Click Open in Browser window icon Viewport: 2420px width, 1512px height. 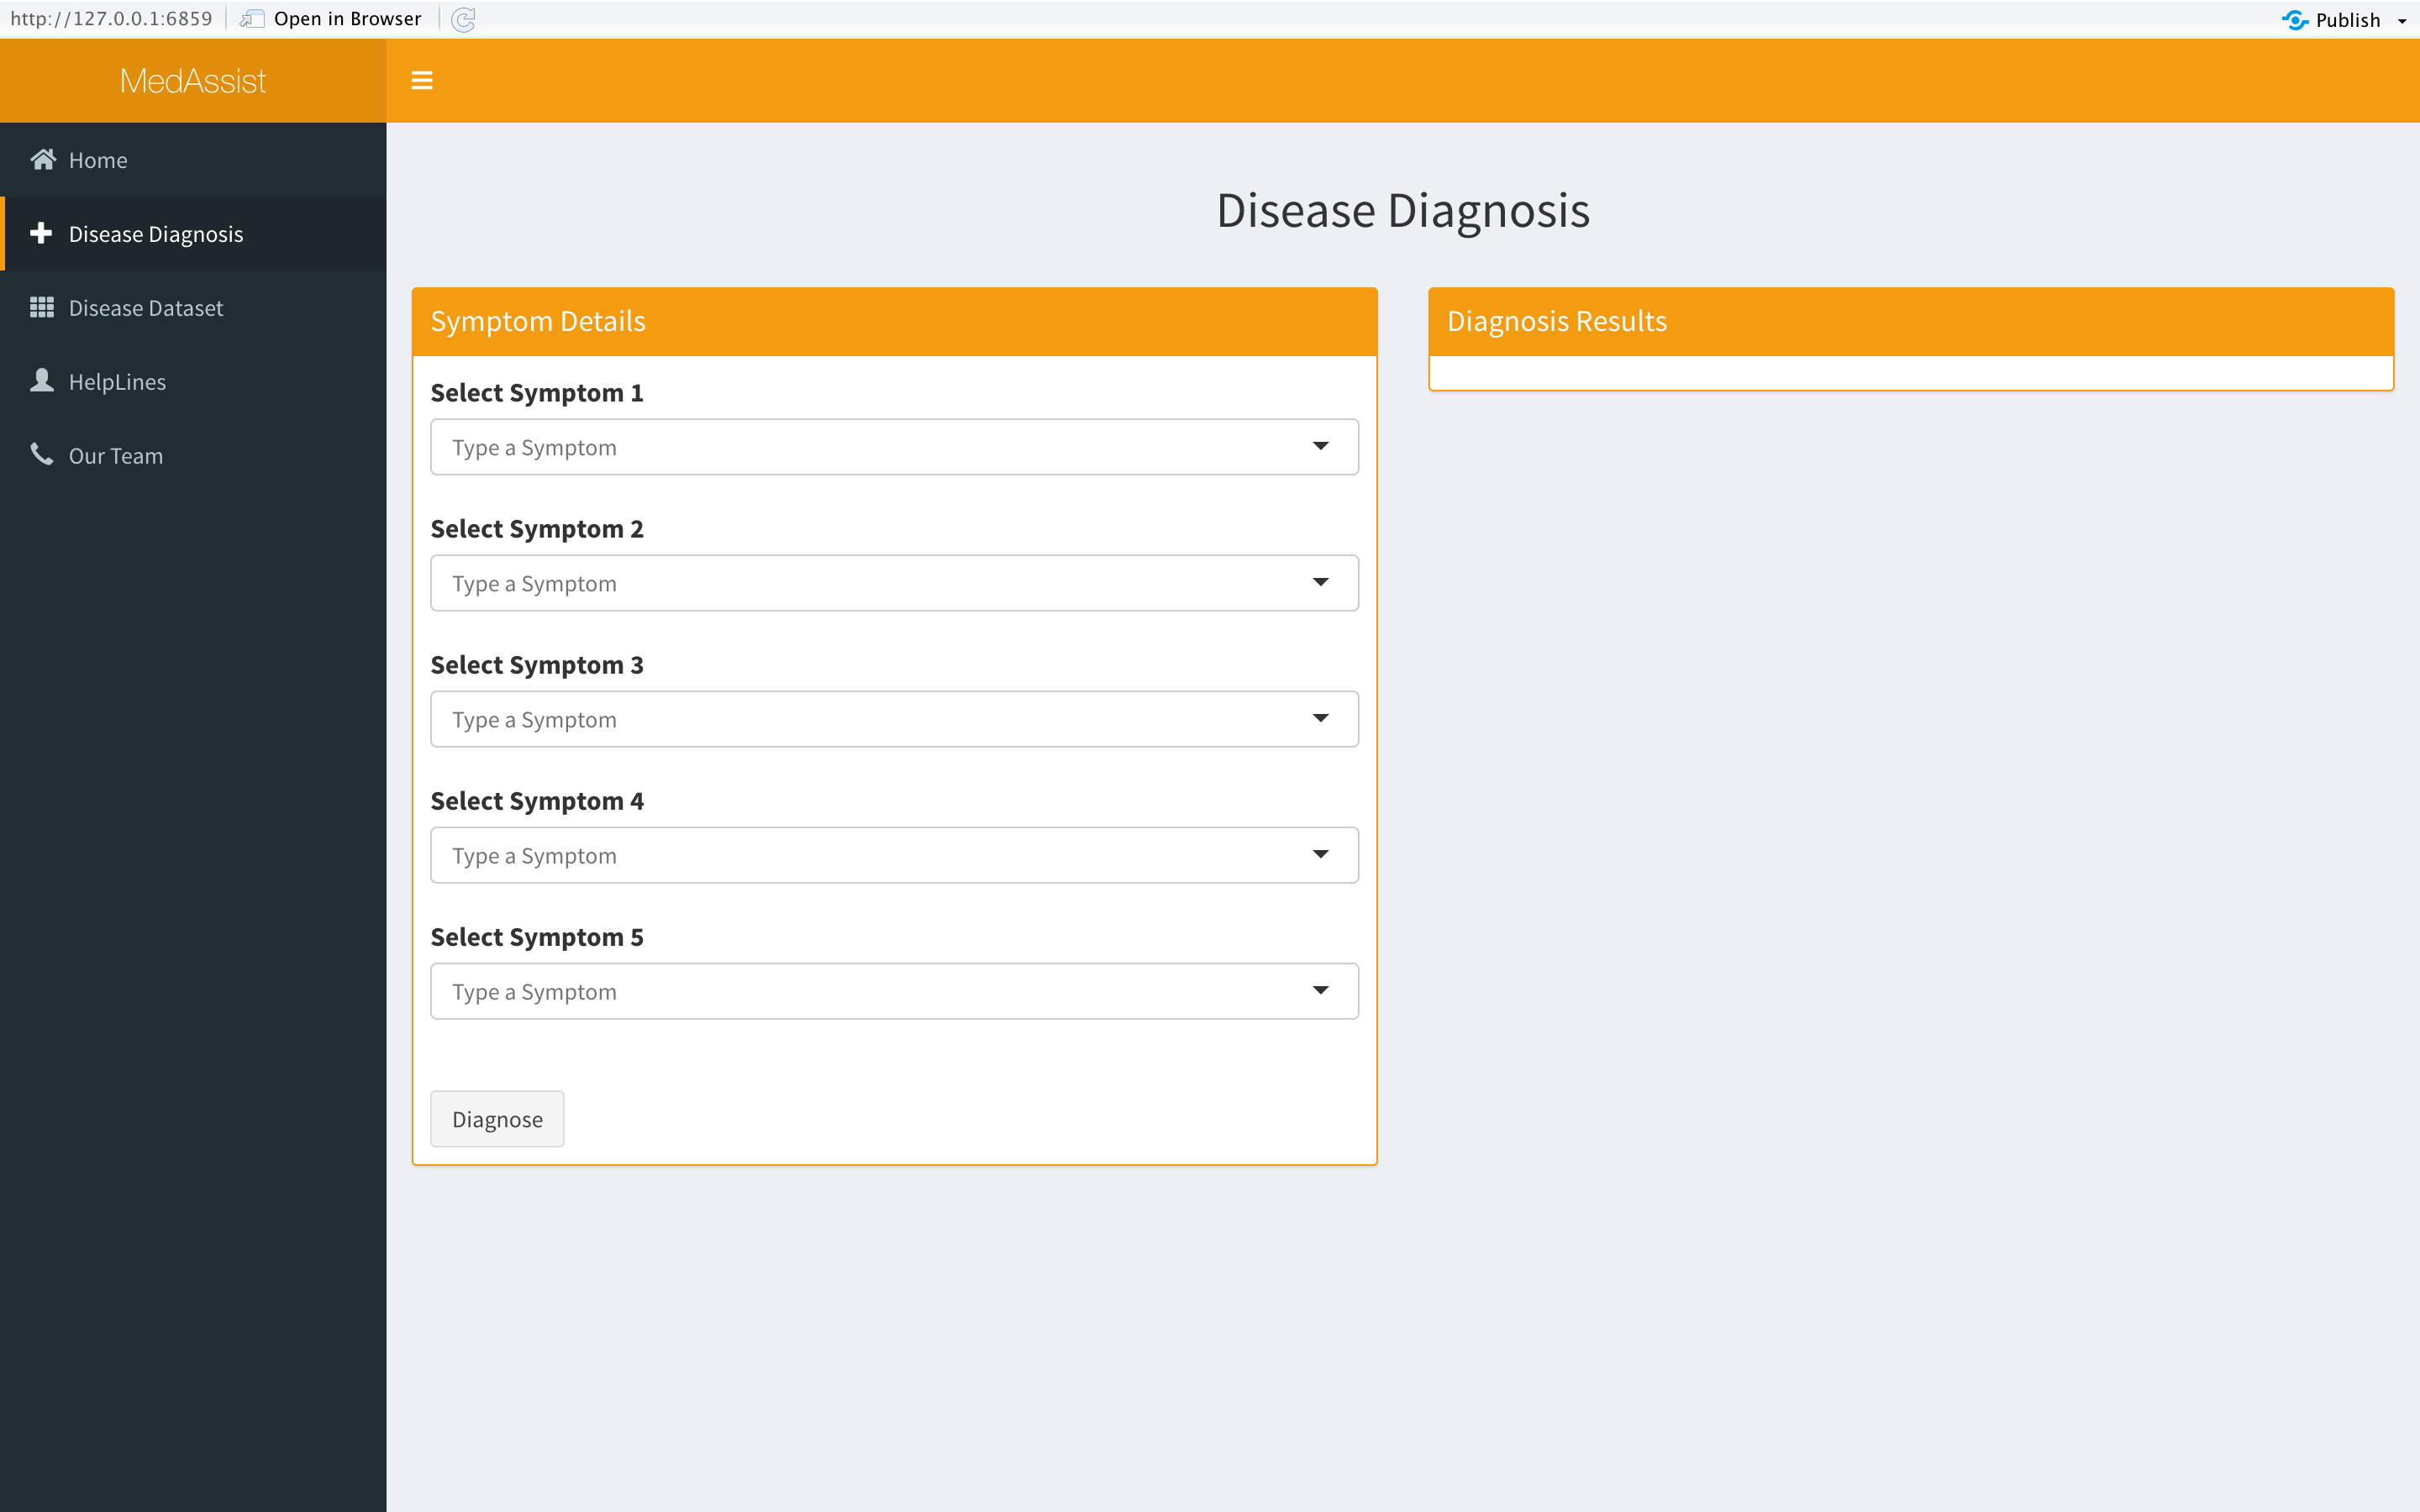pos(252,19)
